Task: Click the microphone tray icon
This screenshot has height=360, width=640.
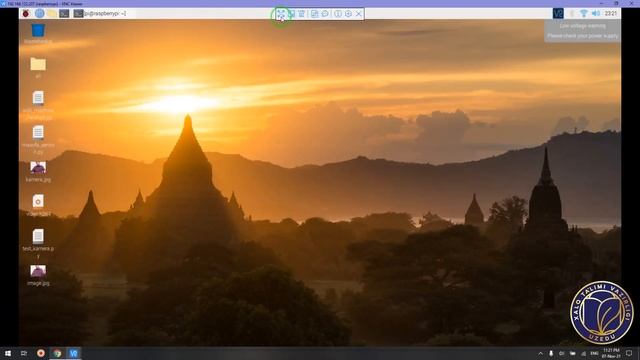Action: tap(551, 353)
